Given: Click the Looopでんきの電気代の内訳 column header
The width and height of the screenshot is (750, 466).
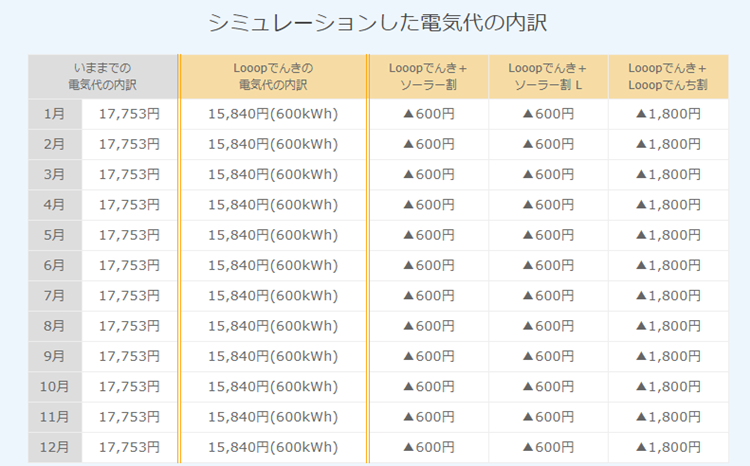Looking at the screenshot, I should click(273, 77).
